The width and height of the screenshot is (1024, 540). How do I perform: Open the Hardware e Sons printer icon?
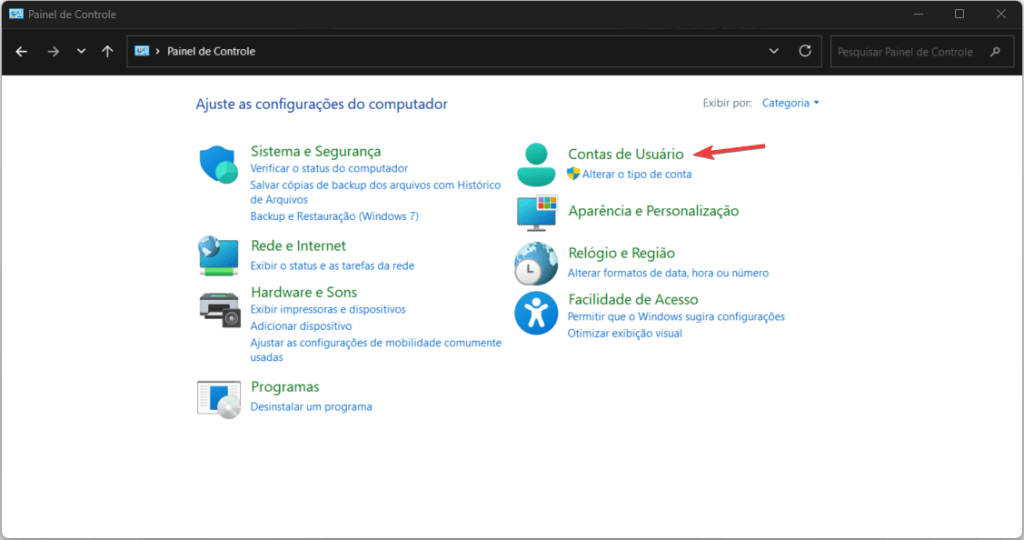[219, 310]
